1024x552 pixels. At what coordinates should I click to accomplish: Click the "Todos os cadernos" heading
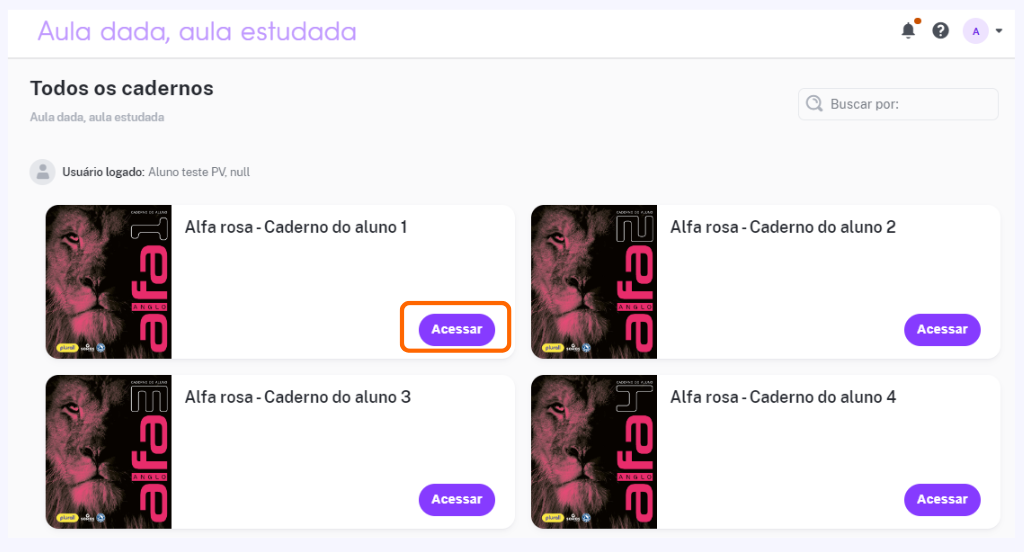click(x=121, y=88)
